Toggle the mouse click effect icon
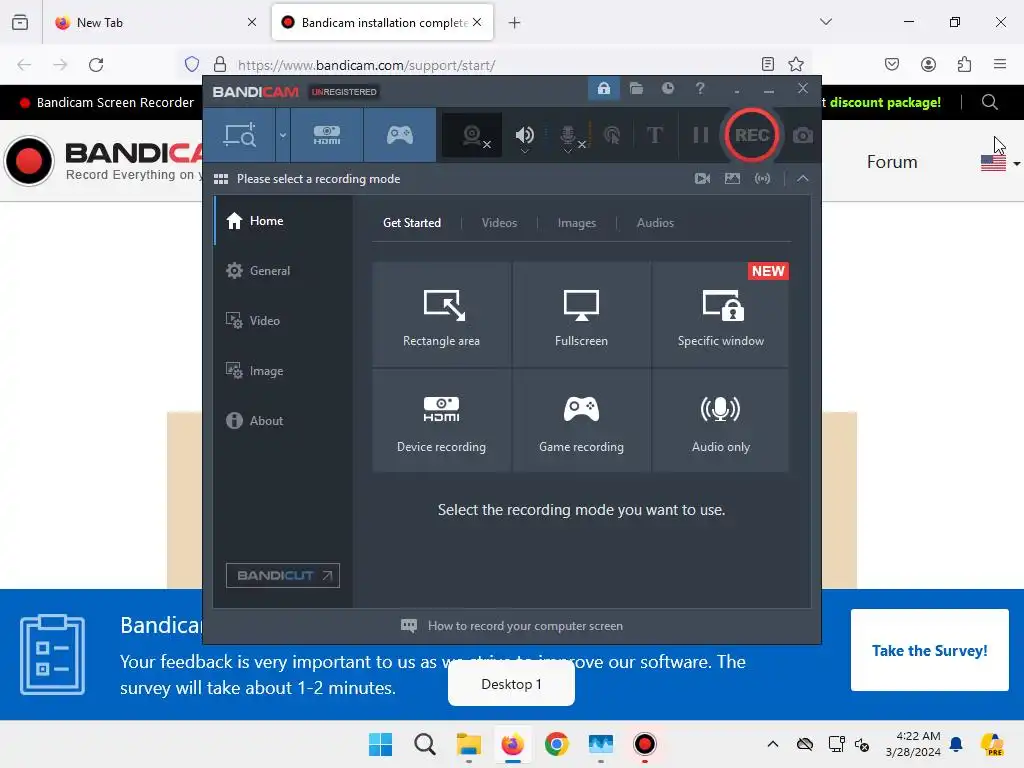Image resolution: width=1024 pixels, height=768 pixels. (x=612, y=135)
